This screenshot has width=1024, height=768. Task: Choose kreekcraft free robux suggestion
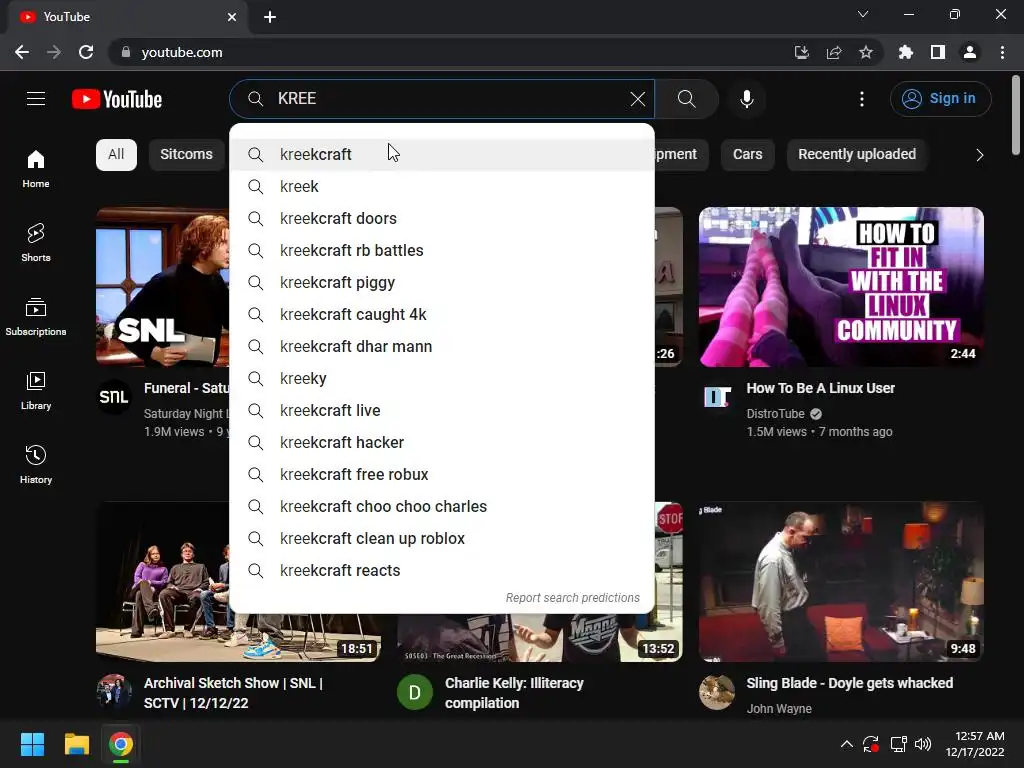point(442,475)
